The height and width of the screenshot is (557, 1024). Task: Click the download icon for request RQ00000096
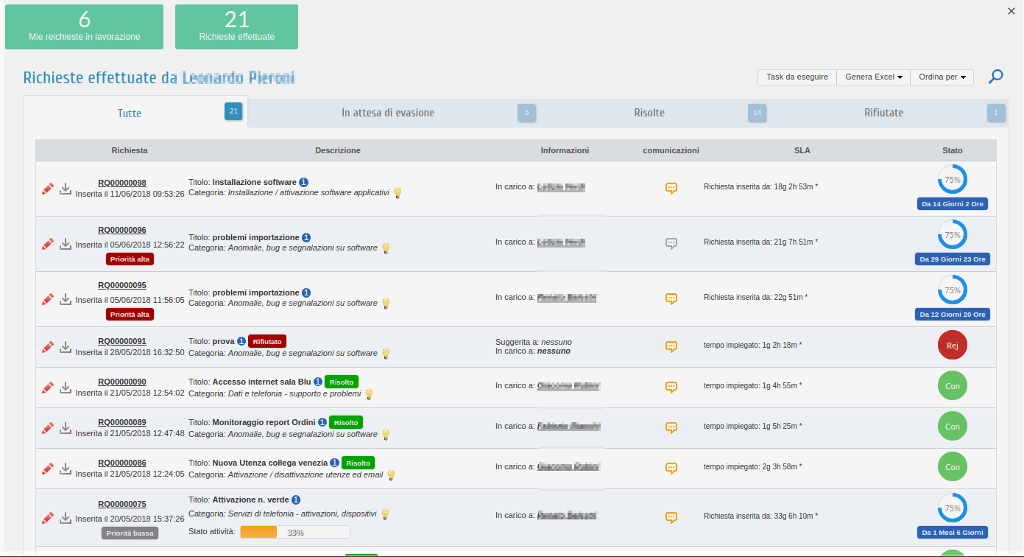coord(66,243)
